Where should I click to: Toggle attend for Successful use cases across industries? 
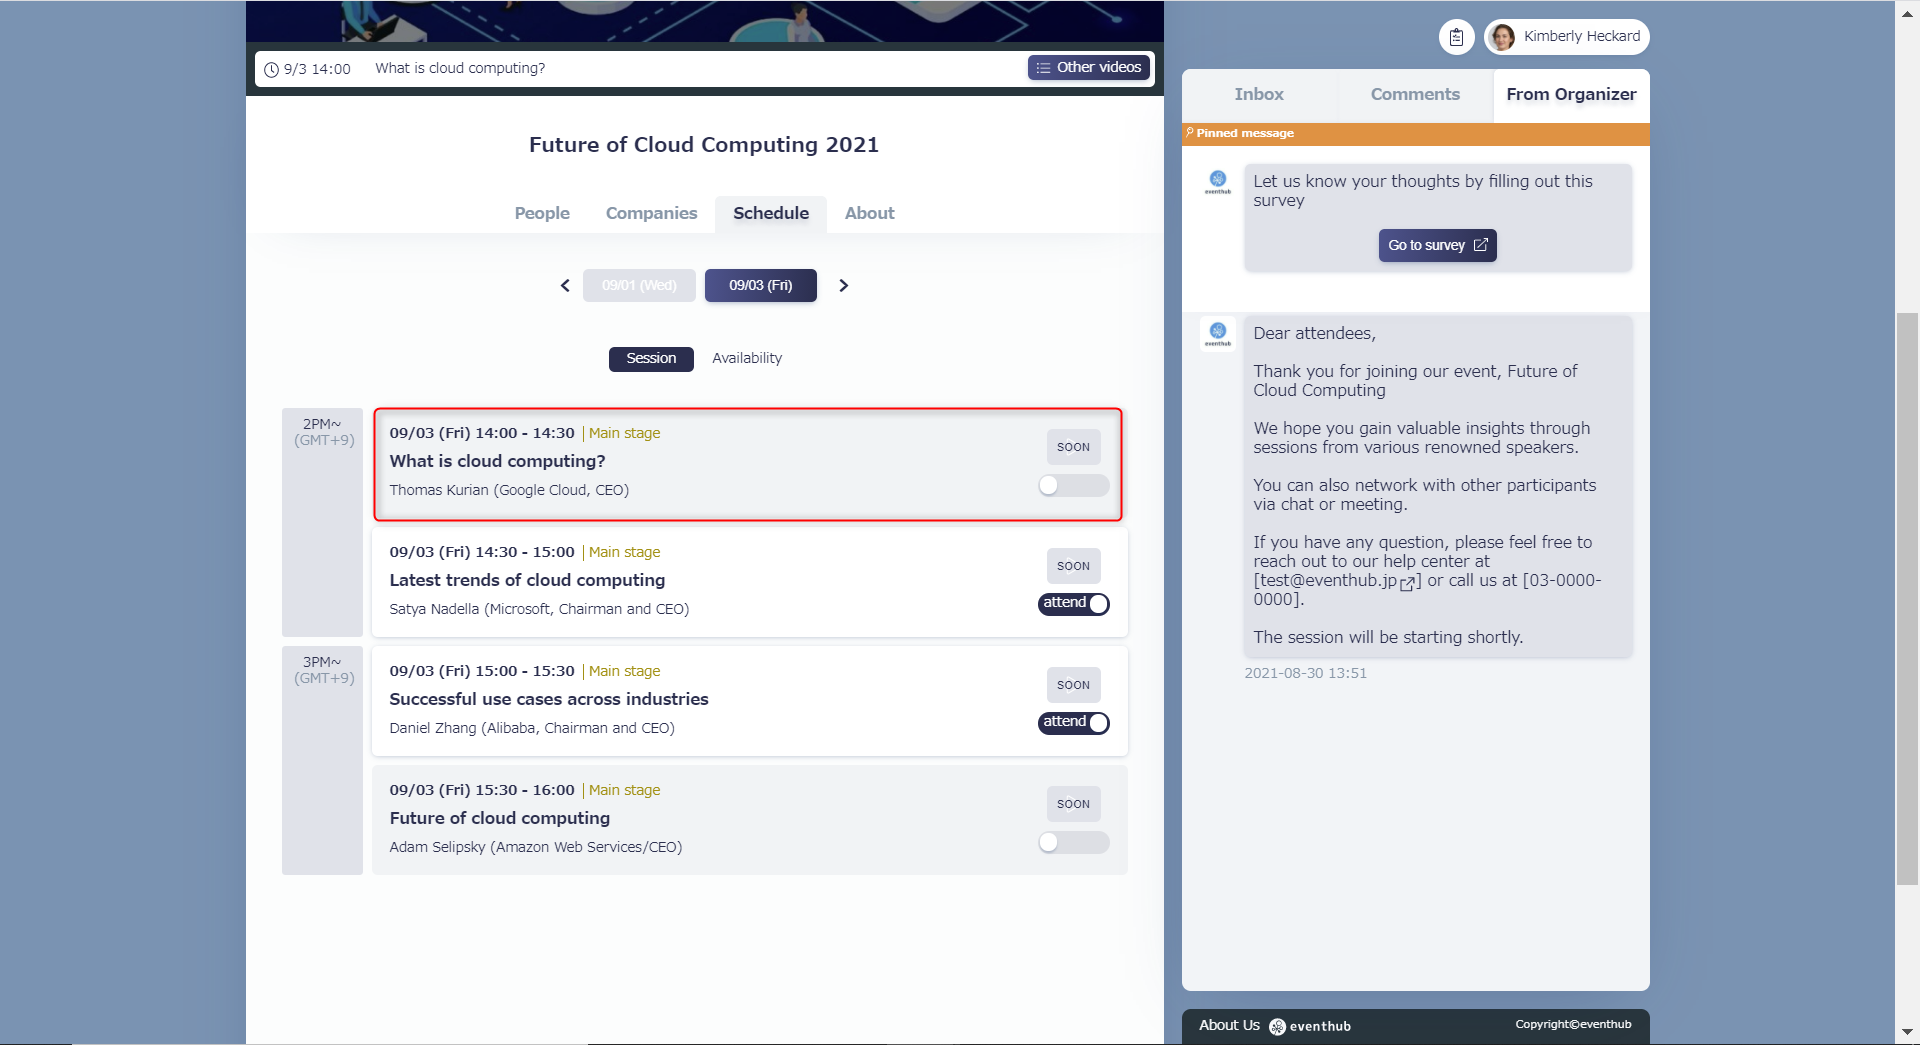pyautogui.click(x=1073, y=723)
